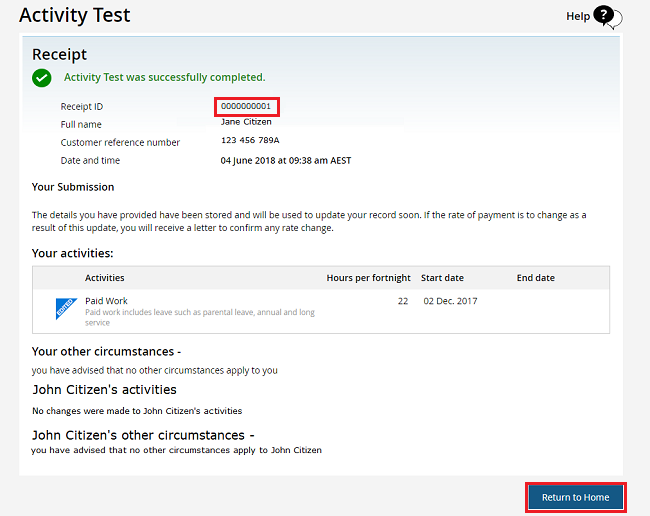
Task: Select the Receipt ID value 0000000001
Action: [x=246, y=106]
